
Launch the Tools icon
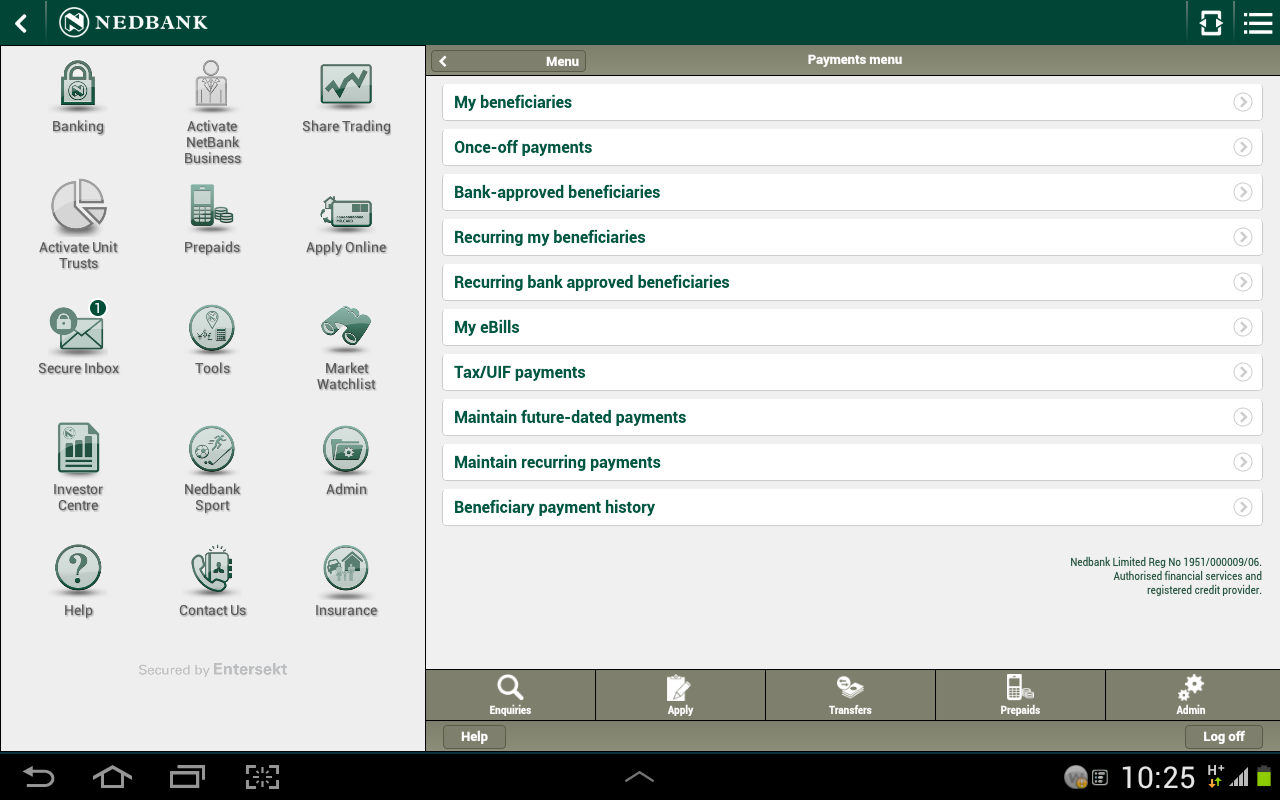[x=212, y=328]
